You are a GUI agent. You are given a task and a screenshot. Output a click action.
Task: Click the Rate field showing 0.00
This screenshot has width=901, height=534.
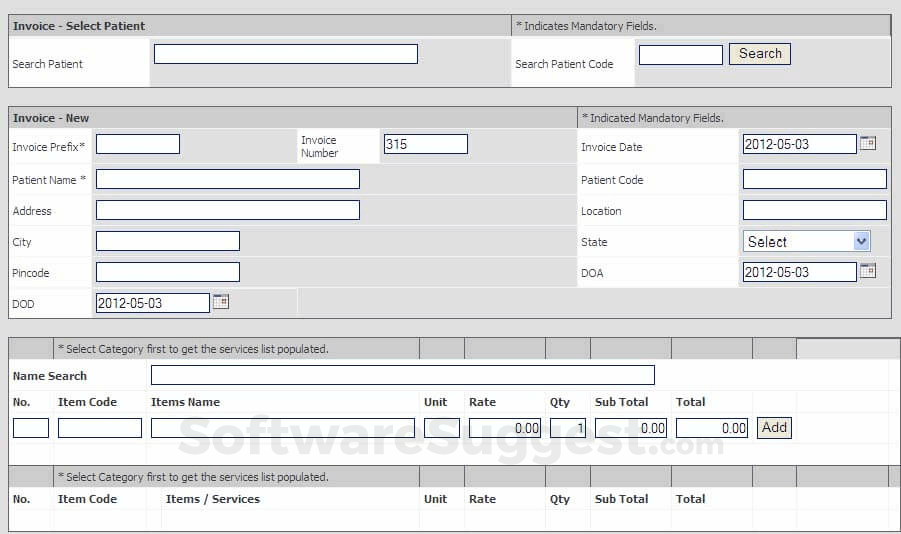(505, 428)
